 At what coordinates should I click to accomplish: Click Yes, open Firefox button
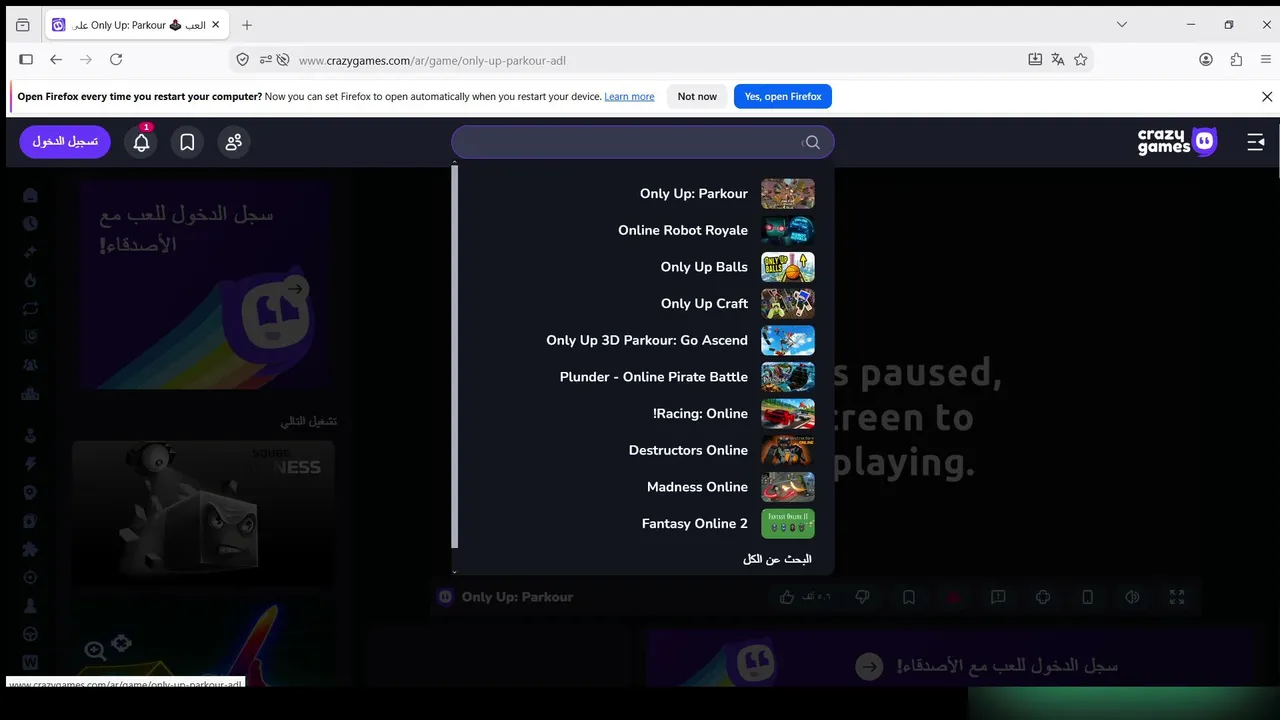click(783, 97)
